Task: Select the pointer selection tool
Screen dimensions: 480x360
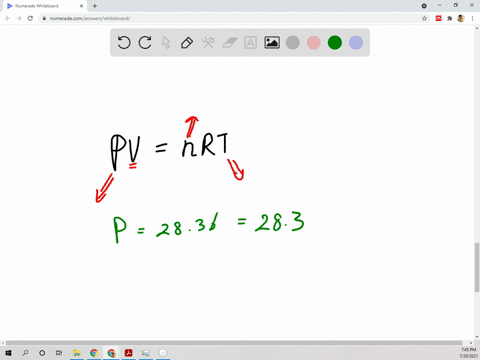Action: coord(166,43)
